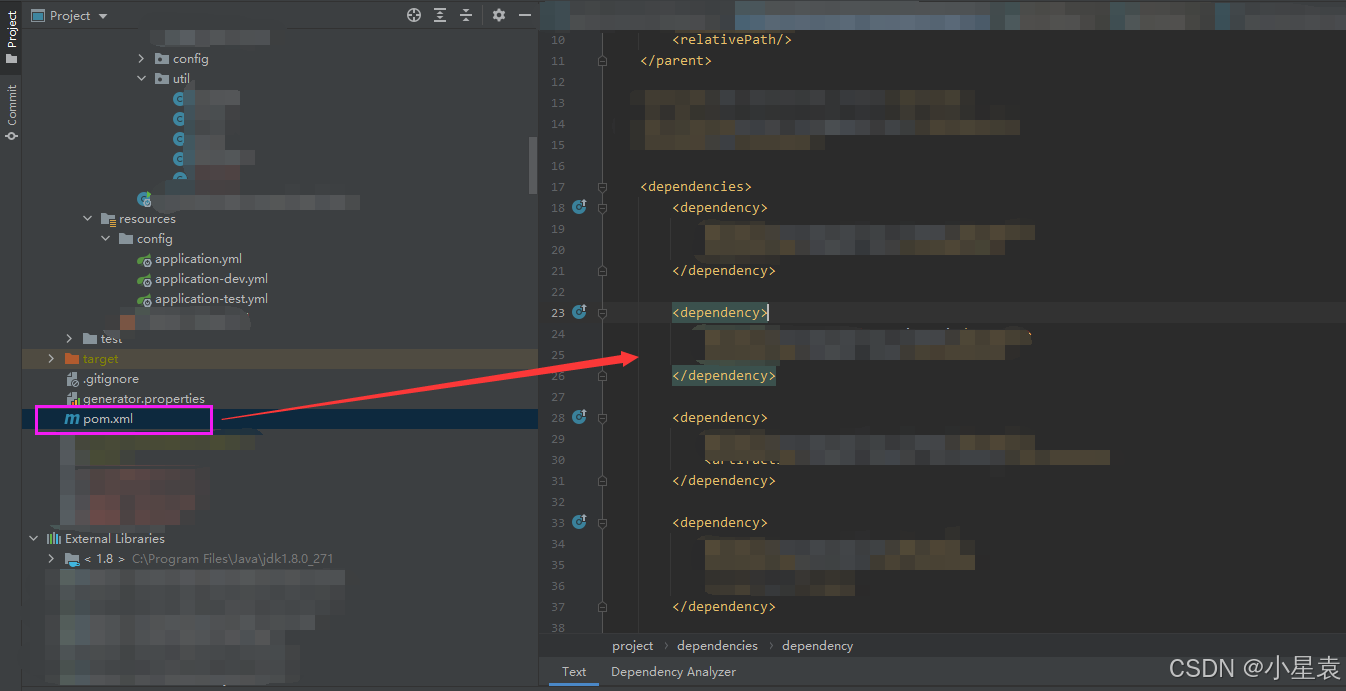Open the Commit tool window tab

coord(11,111)
